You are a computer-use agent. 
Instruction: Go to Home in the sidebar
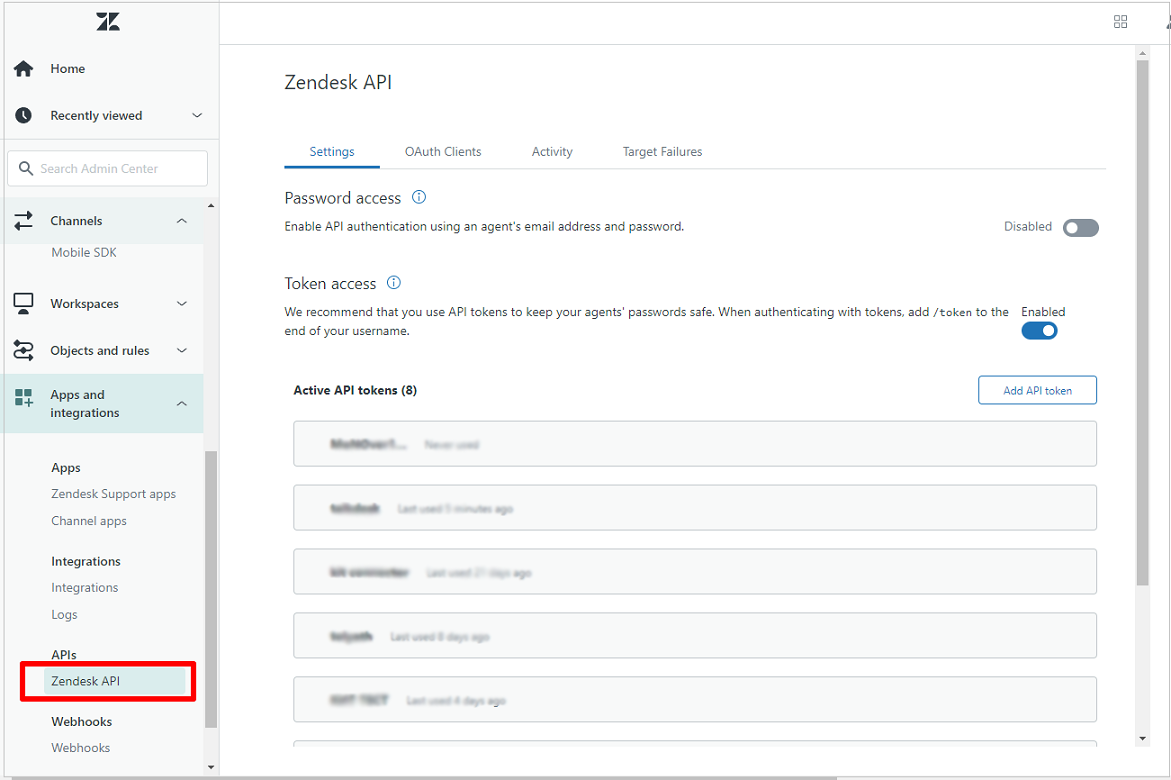[68, 69]
